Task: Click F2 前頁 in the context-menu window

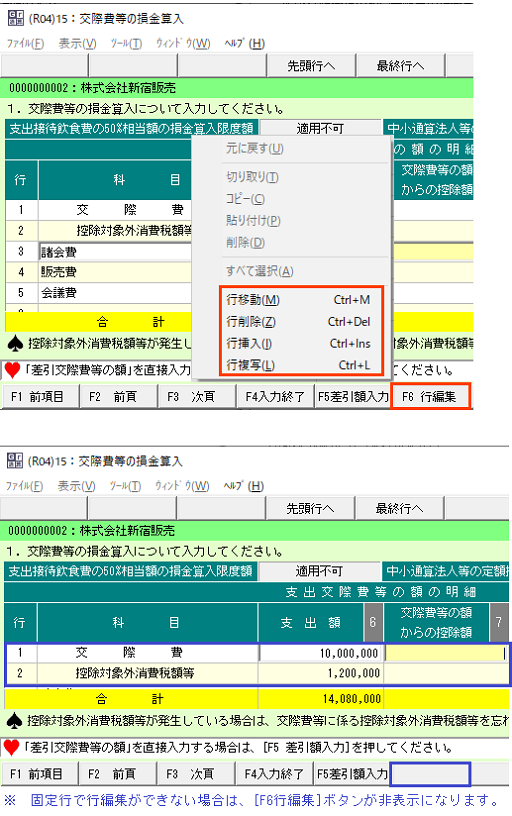Action: pos(119,397)
